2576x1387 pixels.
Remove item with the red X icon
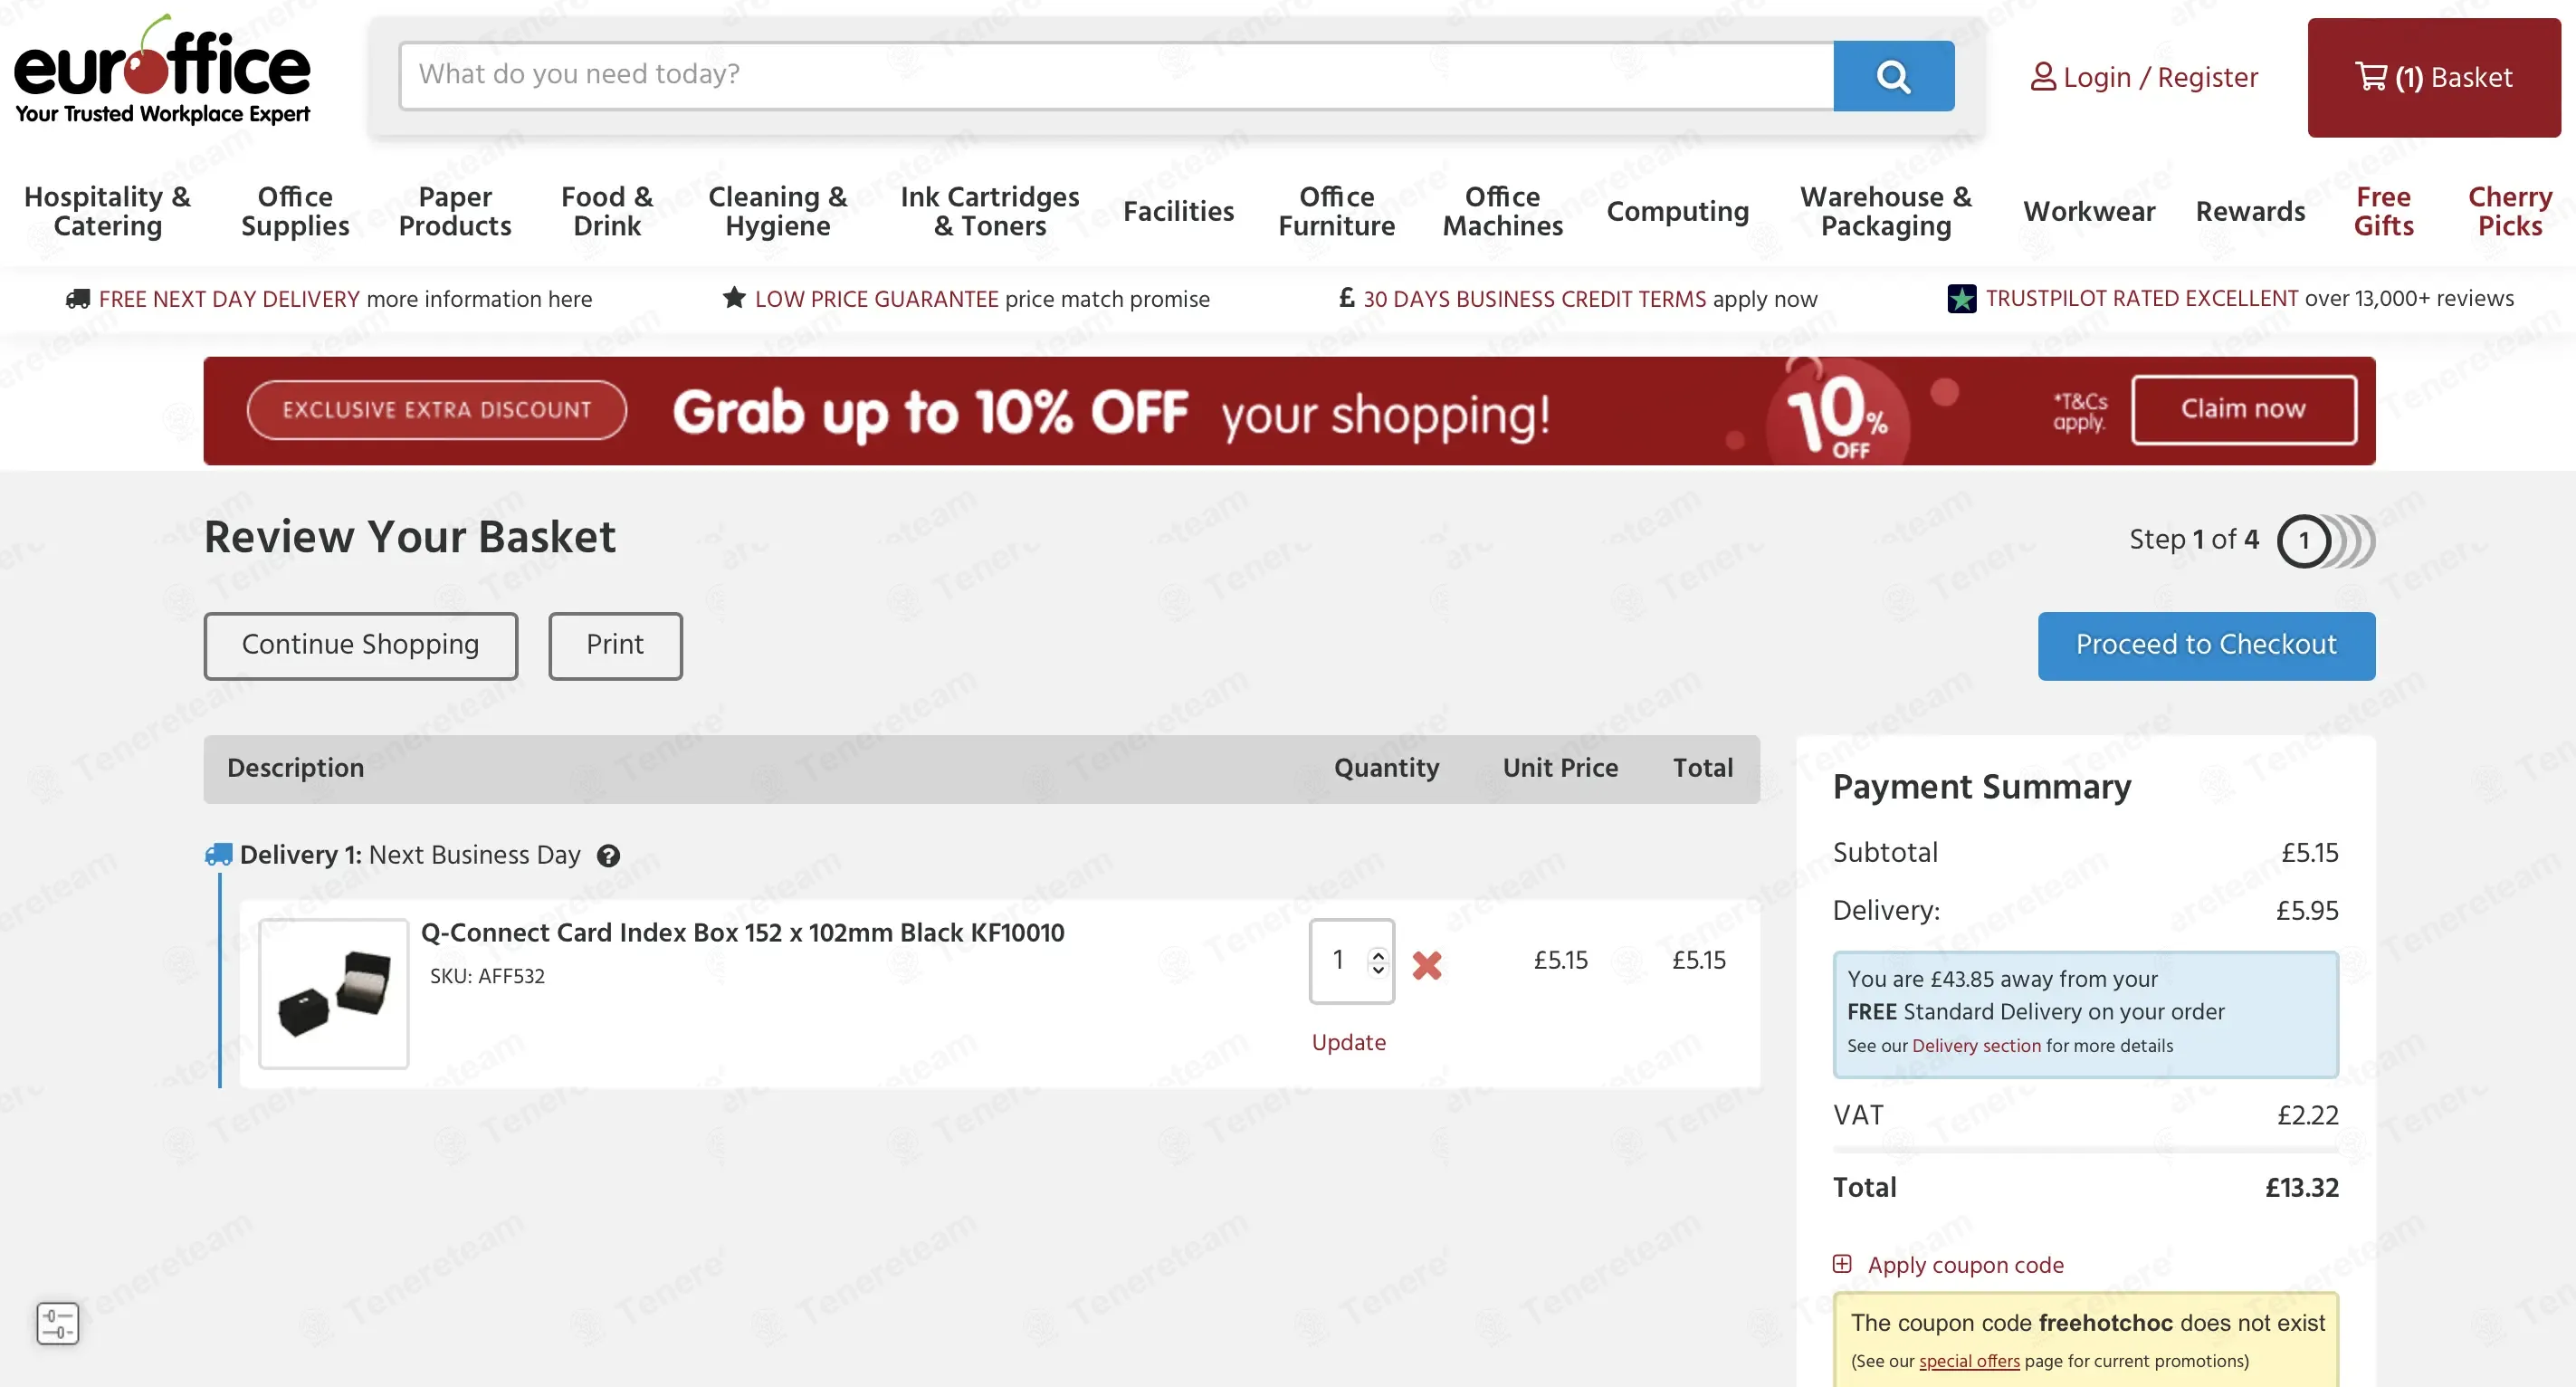click(x=1427, y=965)
